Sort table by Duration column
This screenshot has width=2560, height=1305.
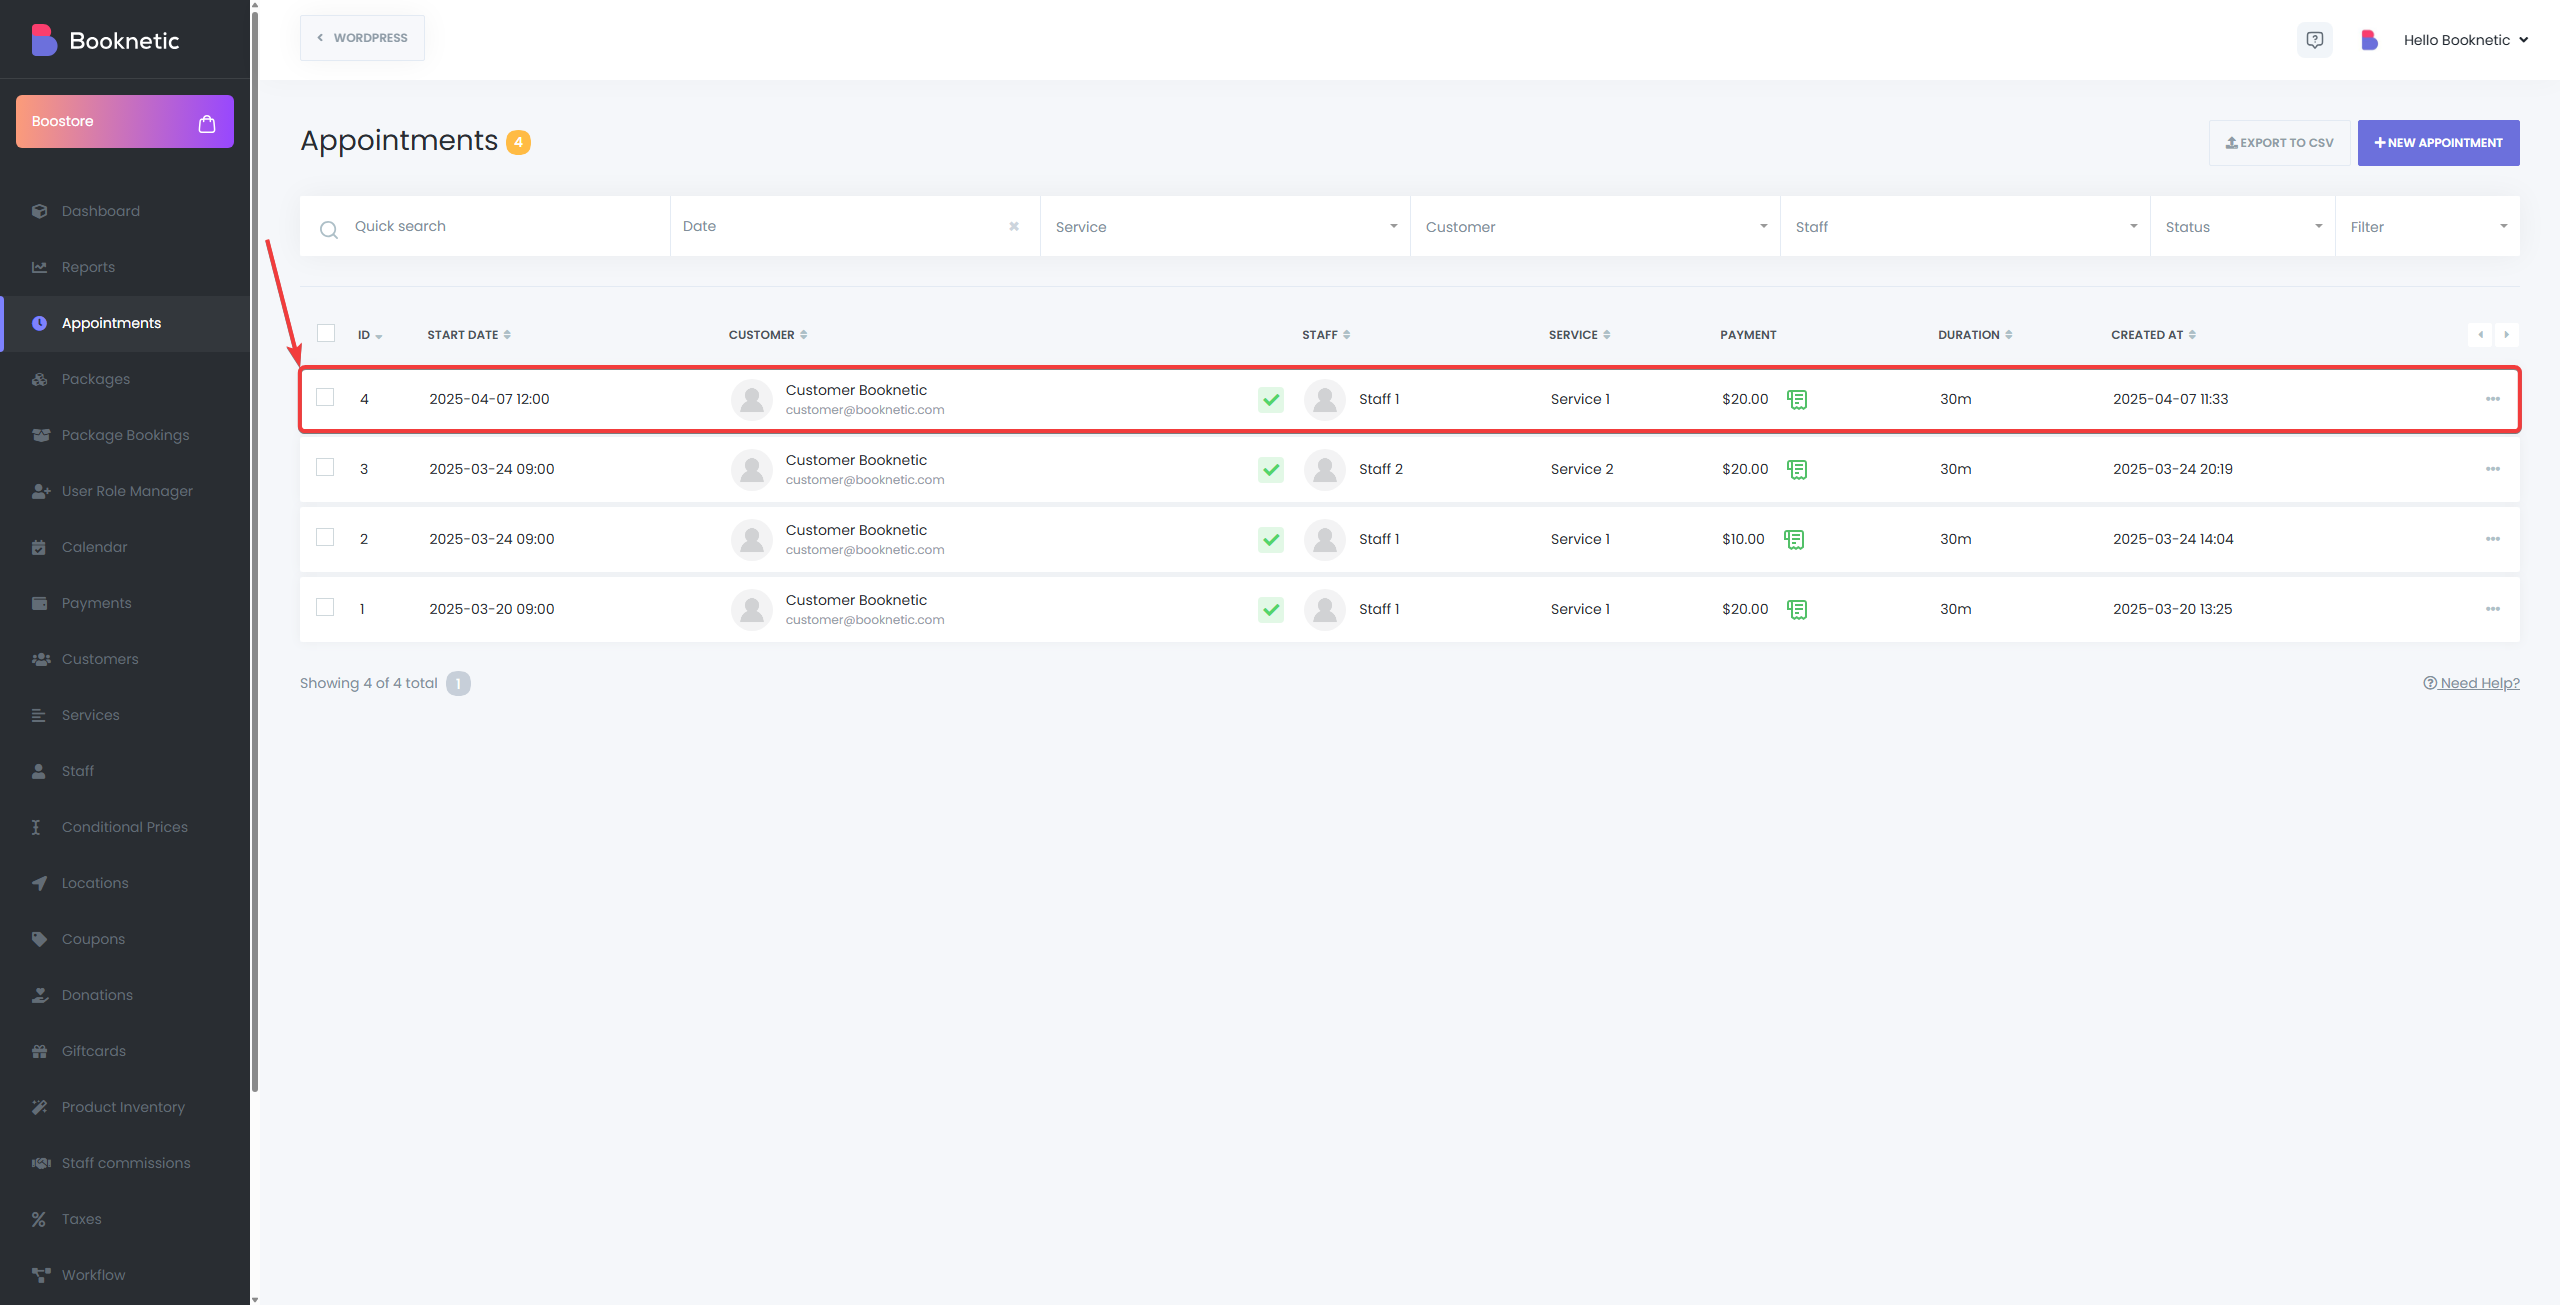tap(1975, 335)
